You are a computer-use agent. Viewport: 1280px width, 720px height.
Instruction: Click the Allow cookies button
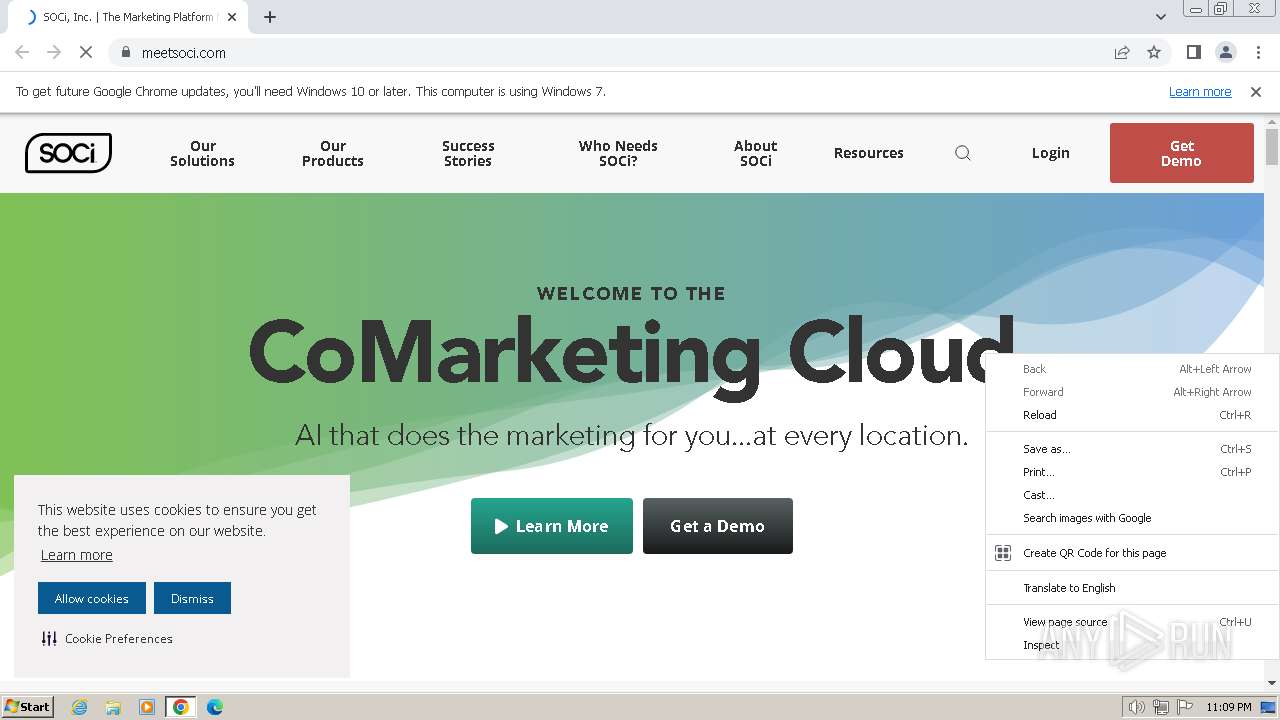coord(92,598)
